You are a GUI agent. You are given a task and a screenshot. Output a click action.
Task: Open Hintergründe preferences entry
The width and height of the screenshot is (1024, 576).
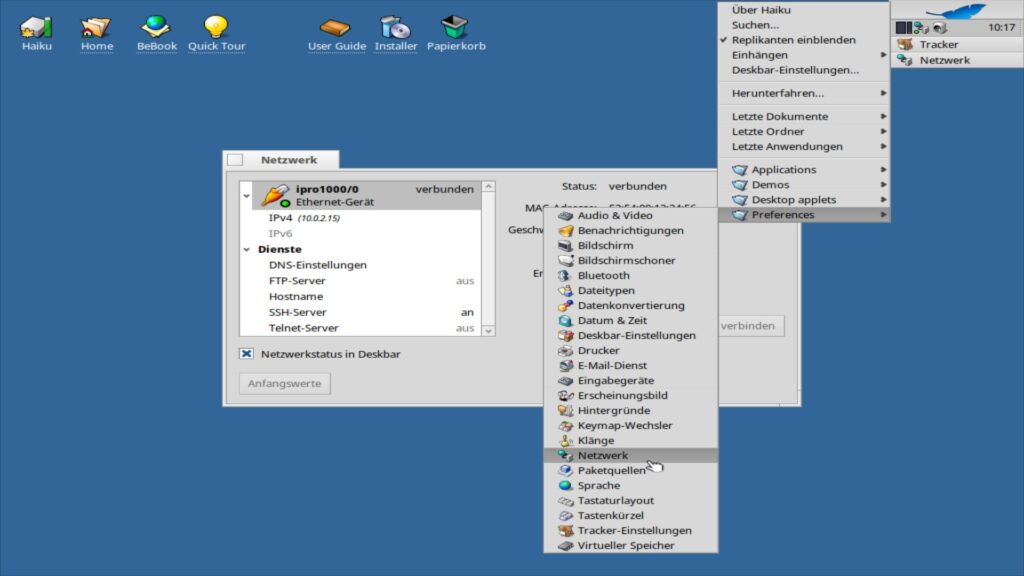(x=631, y=411)
